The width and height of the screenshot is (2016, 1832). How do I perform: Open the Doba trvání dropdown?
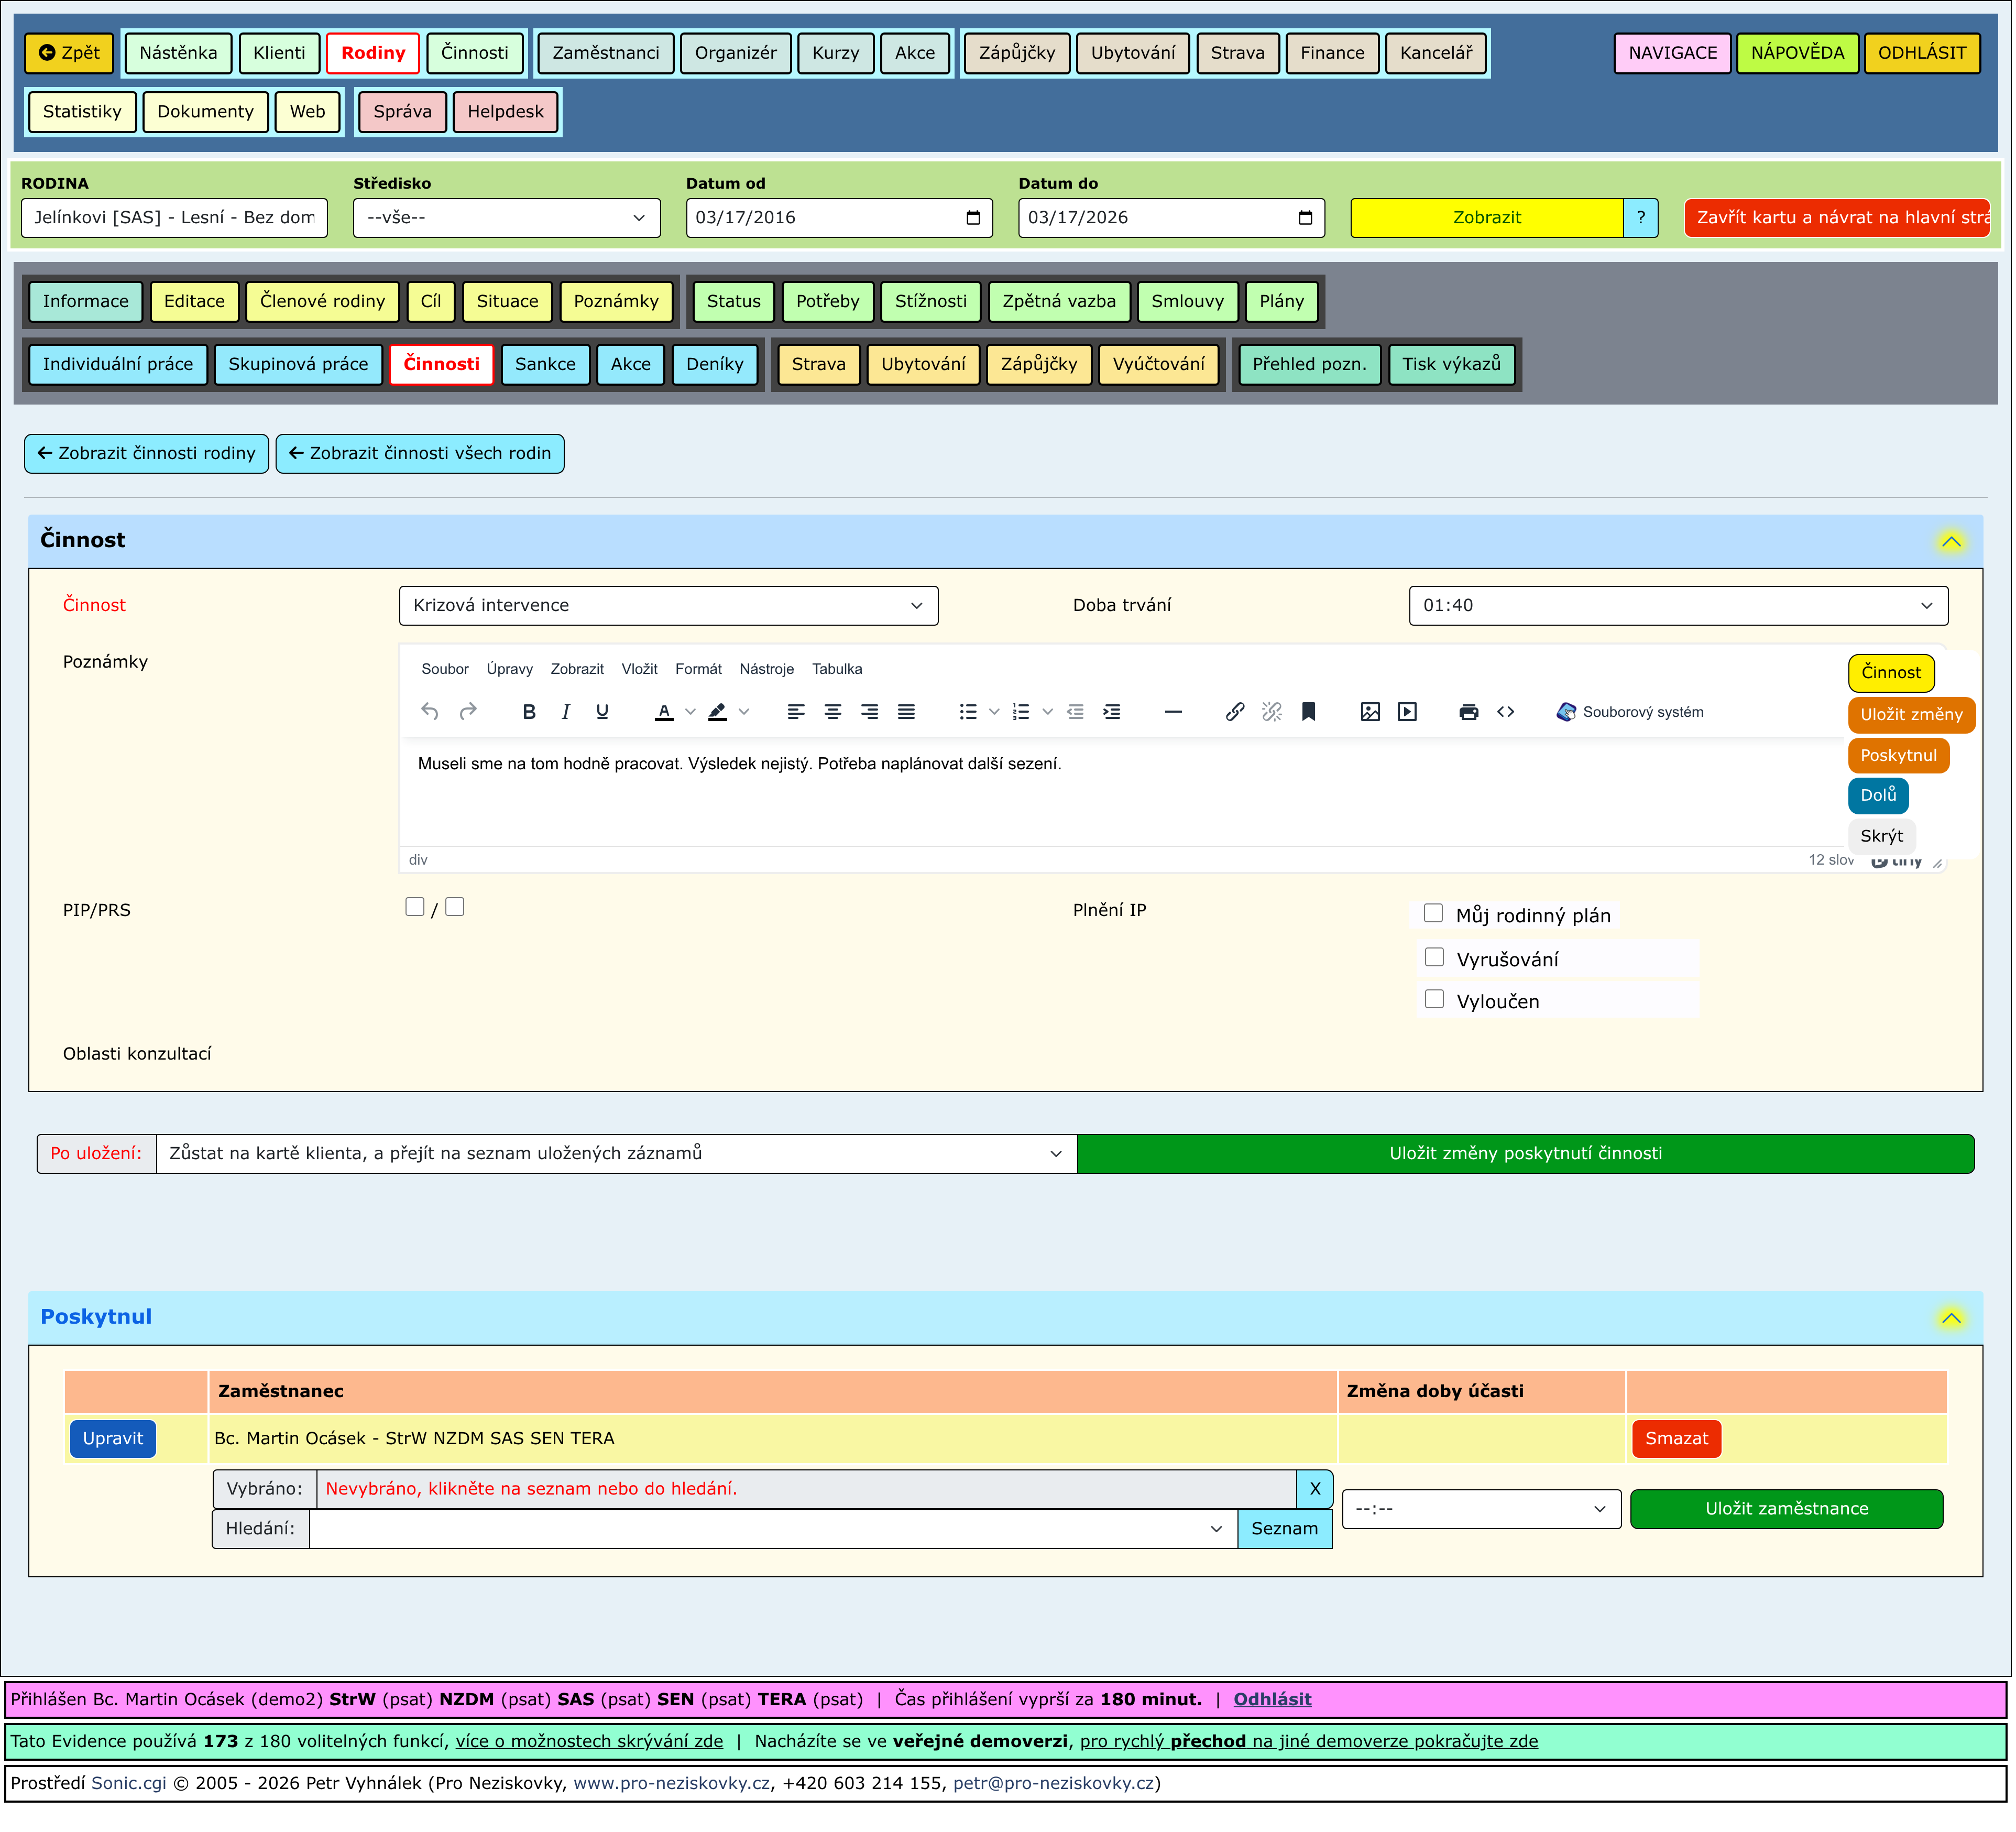(x=1677, y=606)
